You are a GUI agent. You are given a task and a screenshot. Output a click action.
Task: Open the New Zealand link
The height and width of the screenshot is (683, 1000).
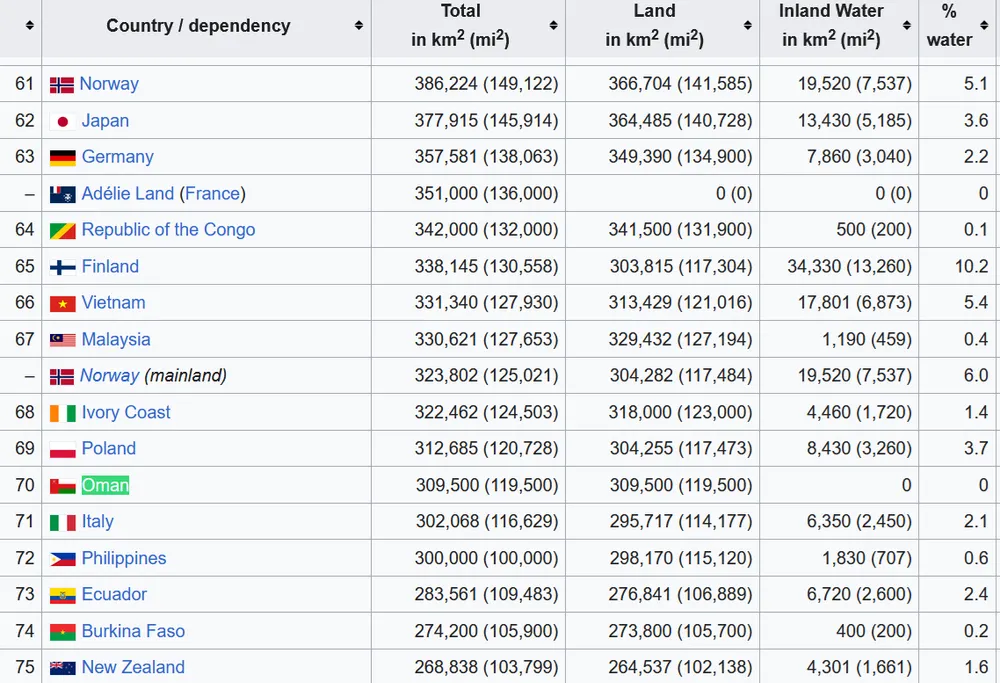(133, 668)
